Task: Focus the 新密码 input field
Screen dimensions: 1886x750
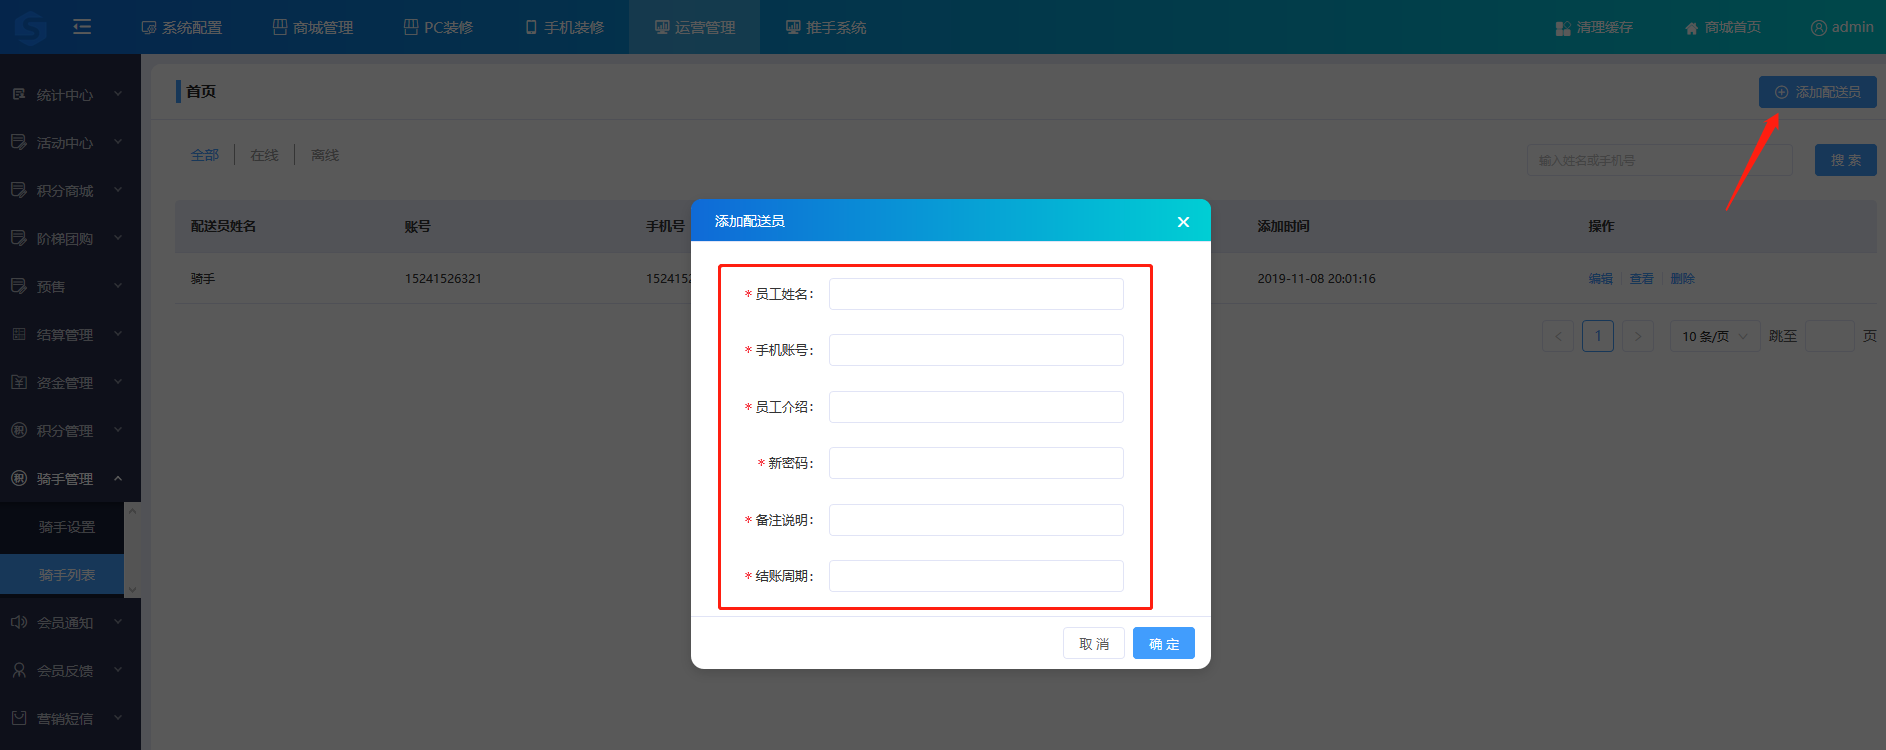Action: pyautogui.click(x=975, y=463)
